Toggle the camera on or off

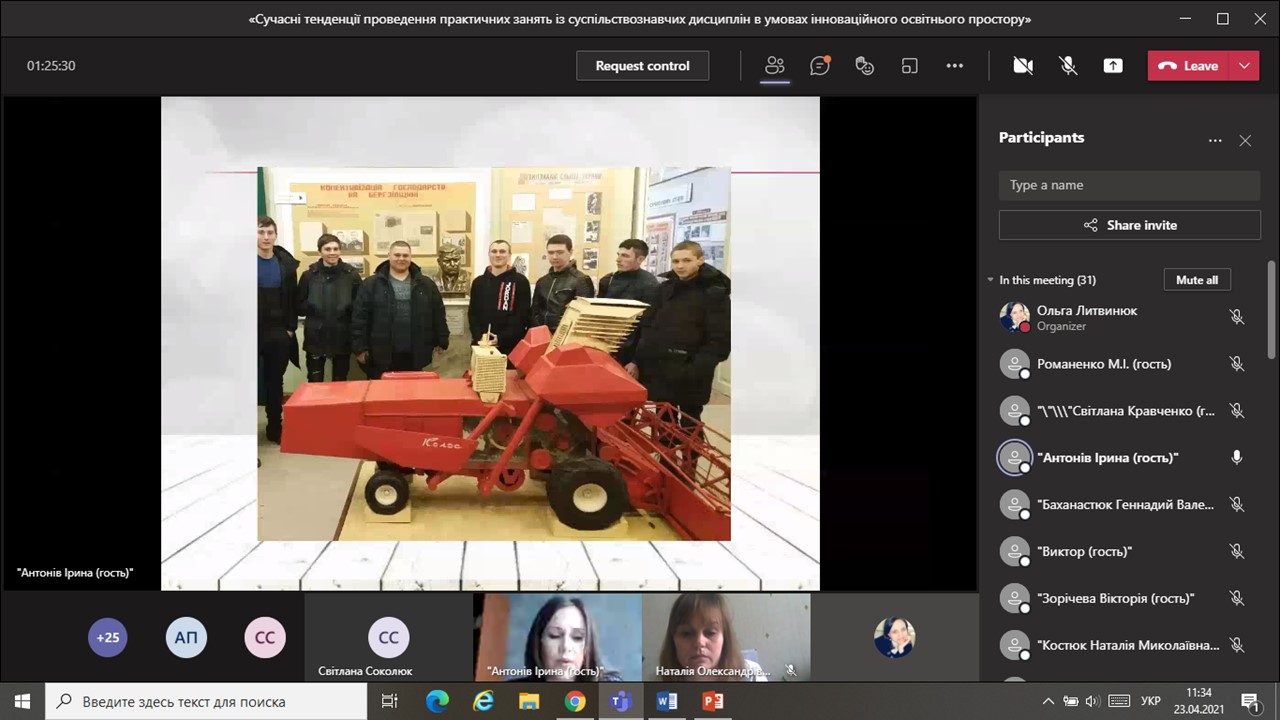click(x=1023, y=66)
